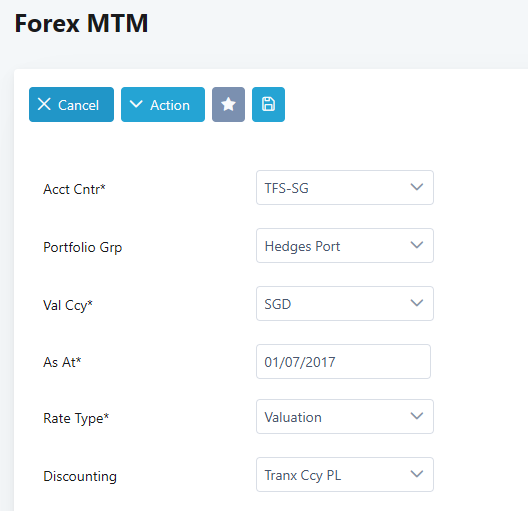
Task: Click the Forex MTM page heading
Action: 81,23
